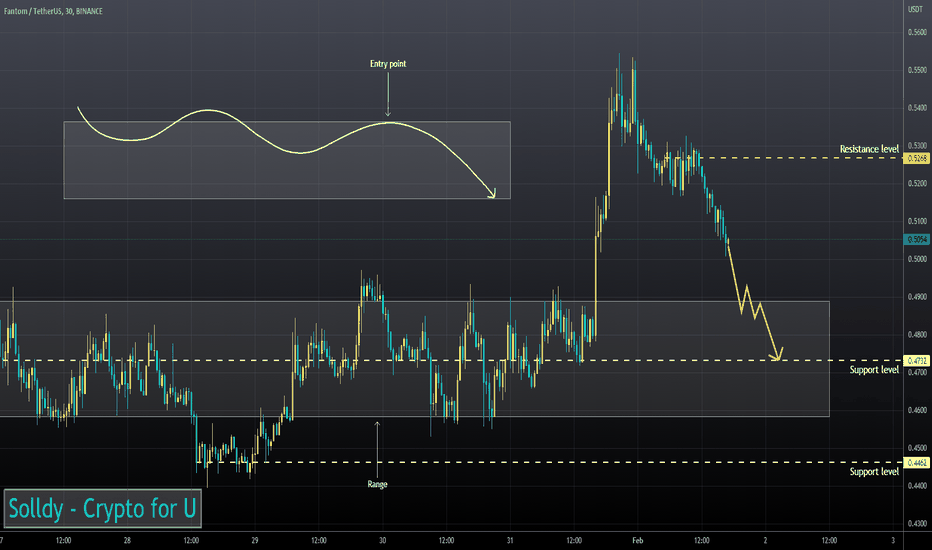932x550 pixels.
Task: Click the 0.4500 price axis label
Action: pyautogui.click(x=917, y=448)
